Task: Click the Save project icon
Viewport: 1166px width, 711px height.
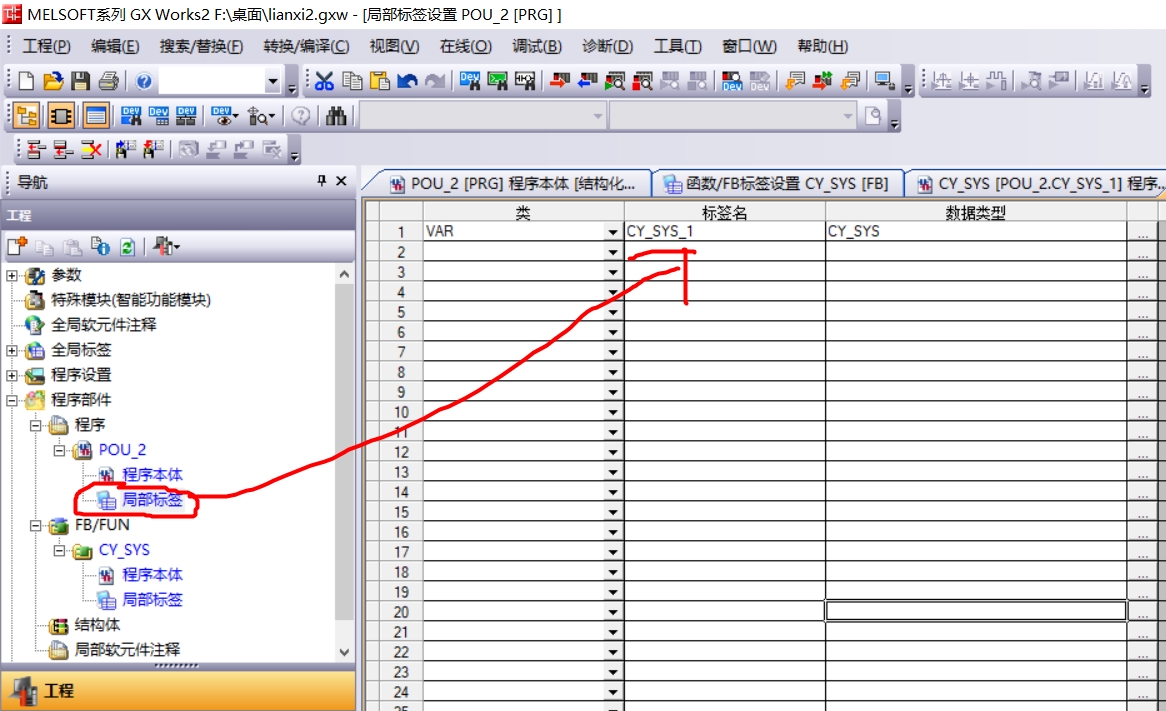Action: click(81, 81)
